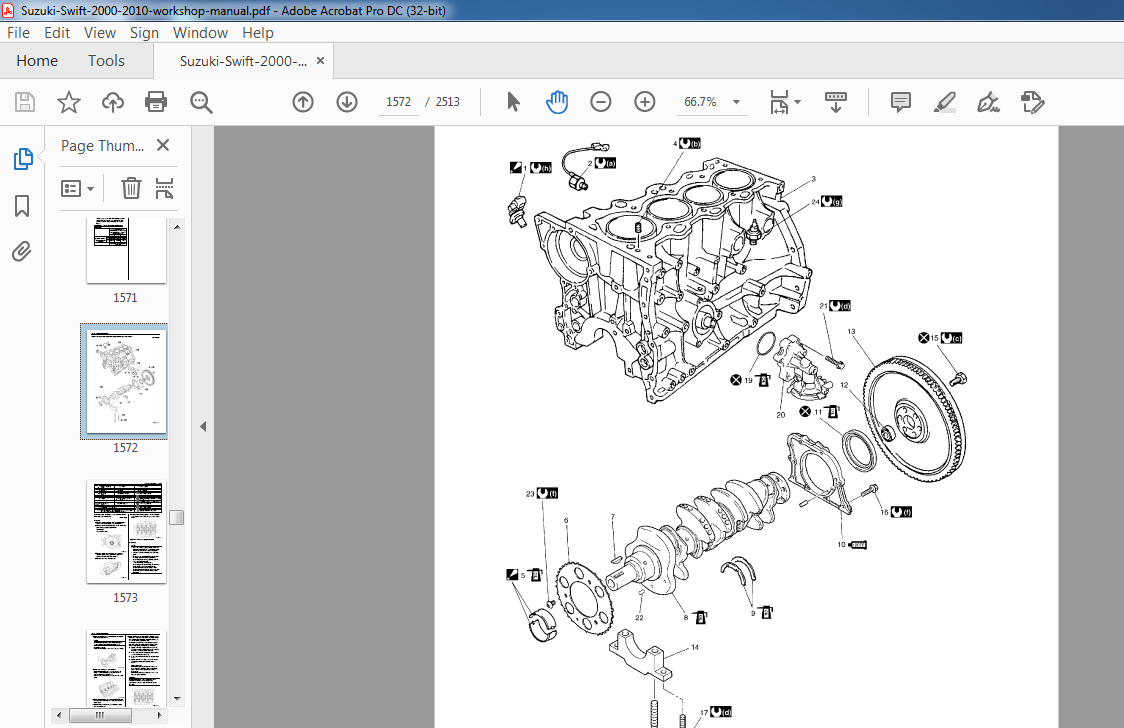Show the Bookmarks panel
1124x728 pixels.
coord(22,206)
